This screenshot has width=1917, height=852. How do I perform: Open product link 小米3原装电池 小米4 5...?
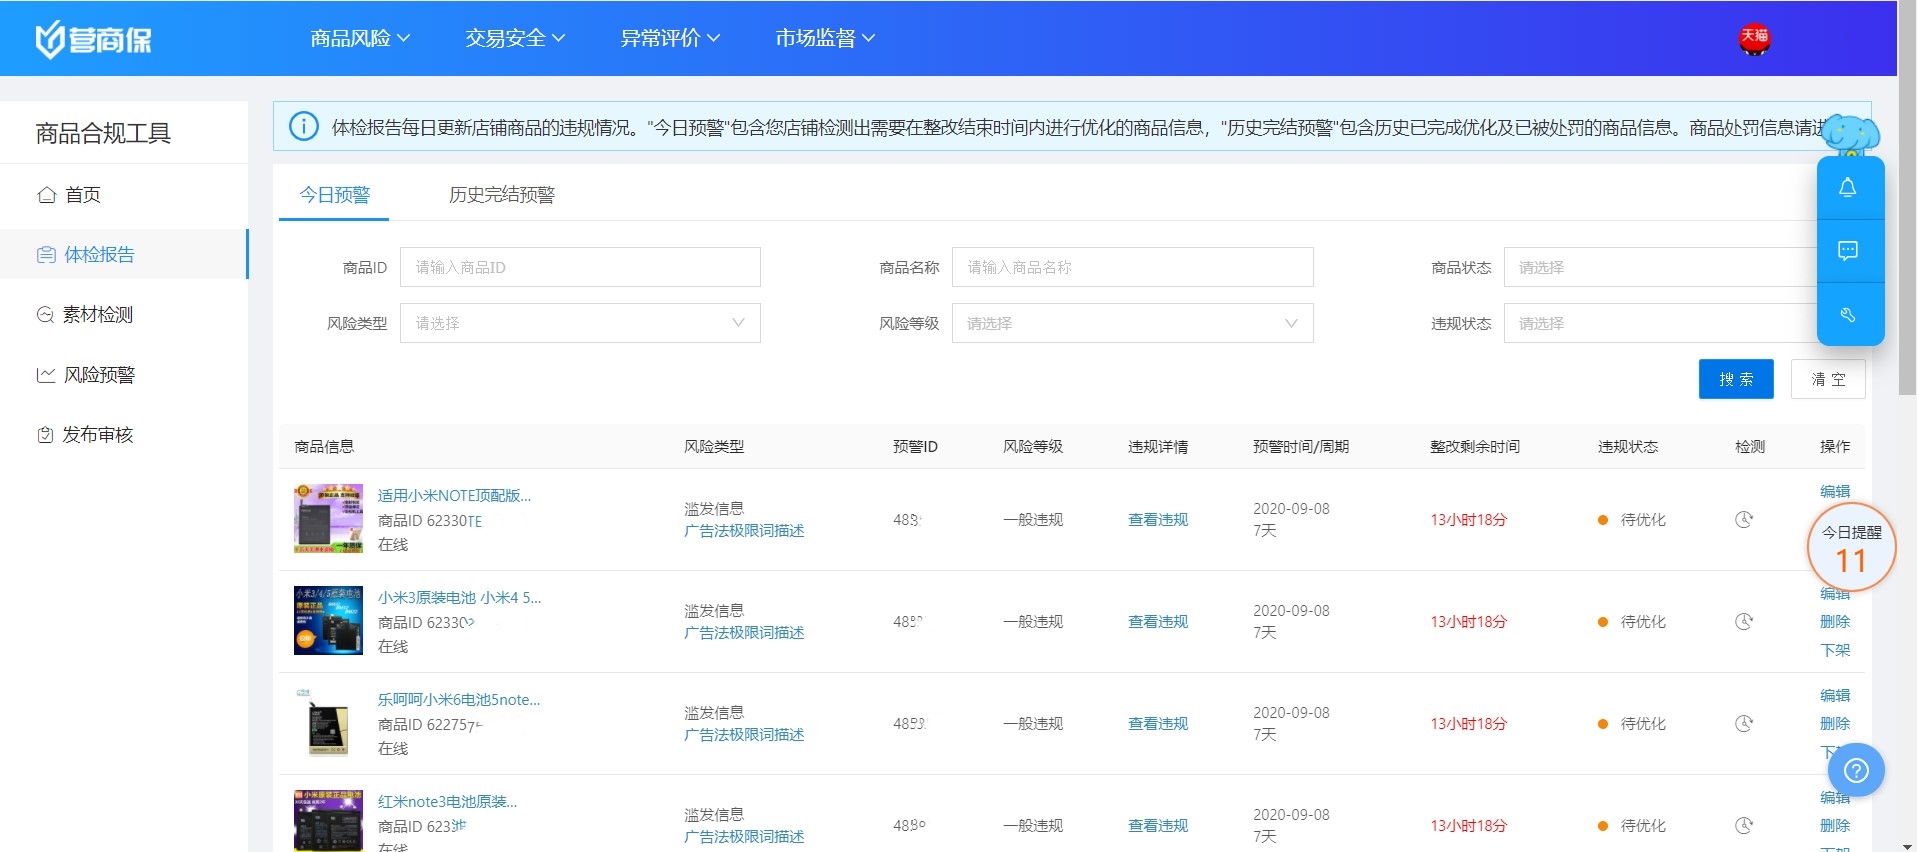pyautogui.click(x=459, y=597)
